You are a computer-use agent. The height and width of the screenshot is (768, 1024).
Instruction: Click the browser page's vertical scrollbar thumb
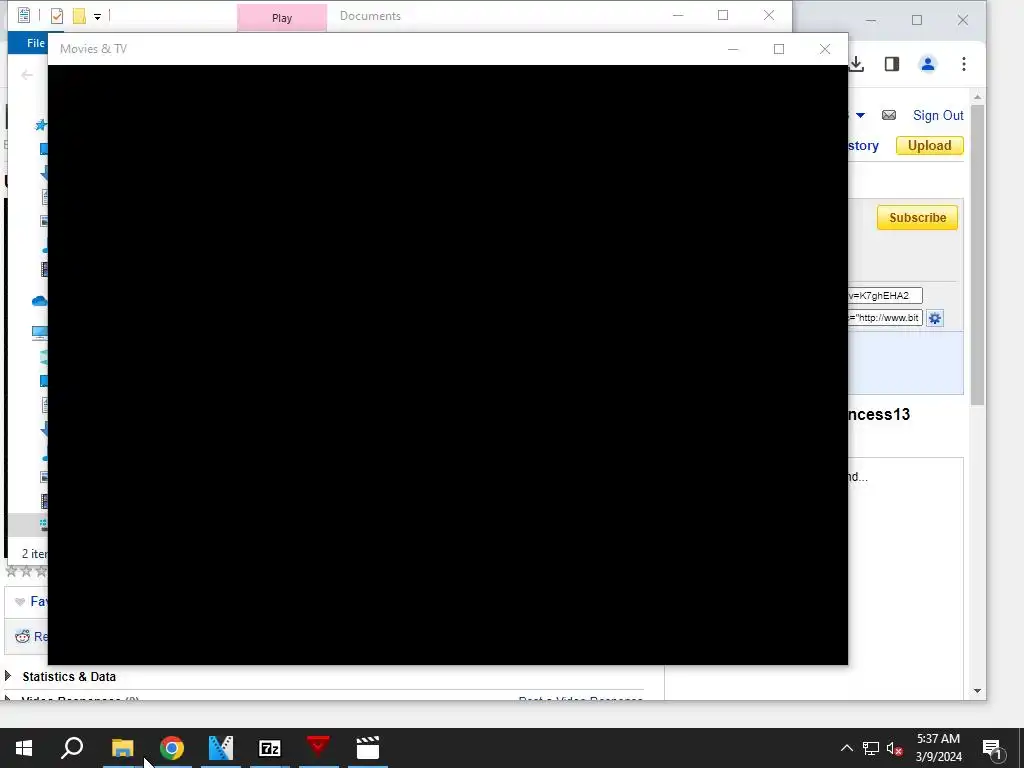pos(977,255)
